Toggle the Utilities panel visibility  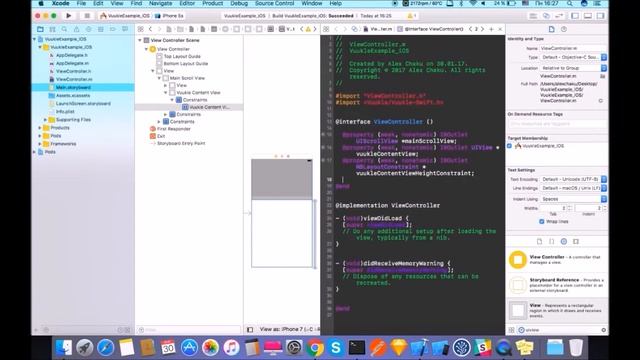pyautogui.click(x=600, y=16)
